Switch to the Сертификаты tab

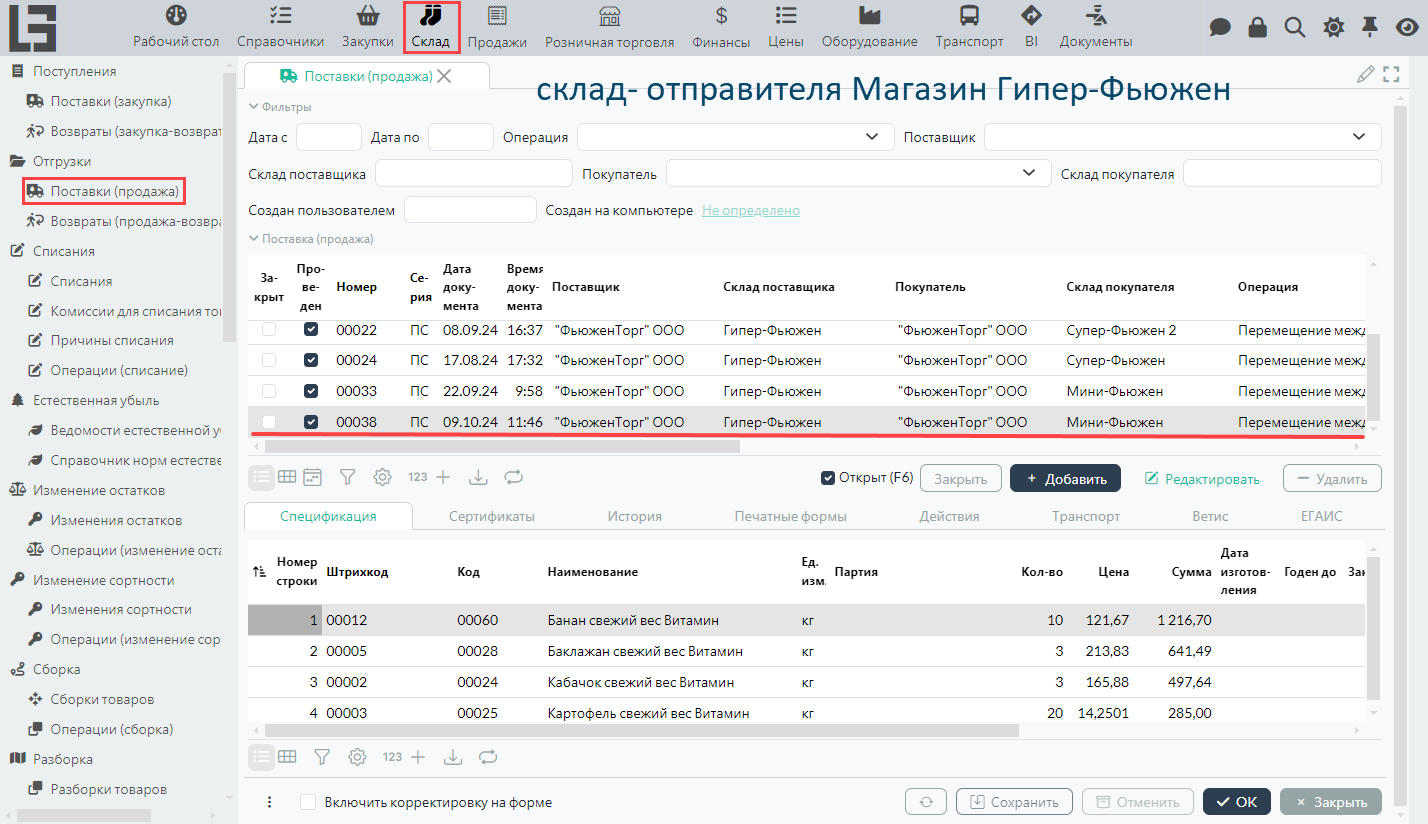491,516
